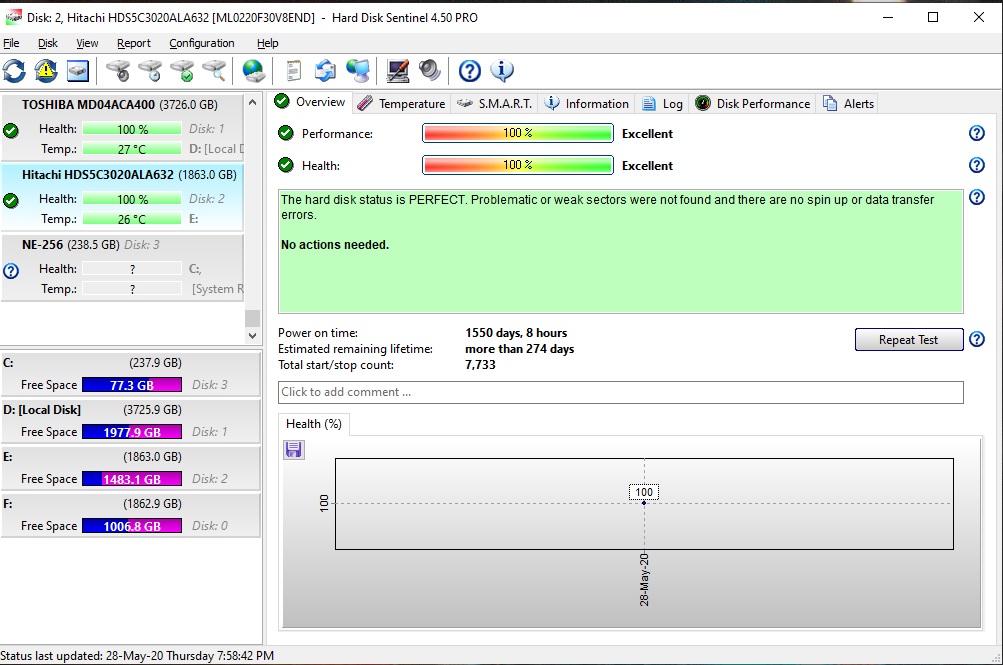Click the D: drive 1977.9 GB free space bar
Screen dimensions: 1003x665
132,432
